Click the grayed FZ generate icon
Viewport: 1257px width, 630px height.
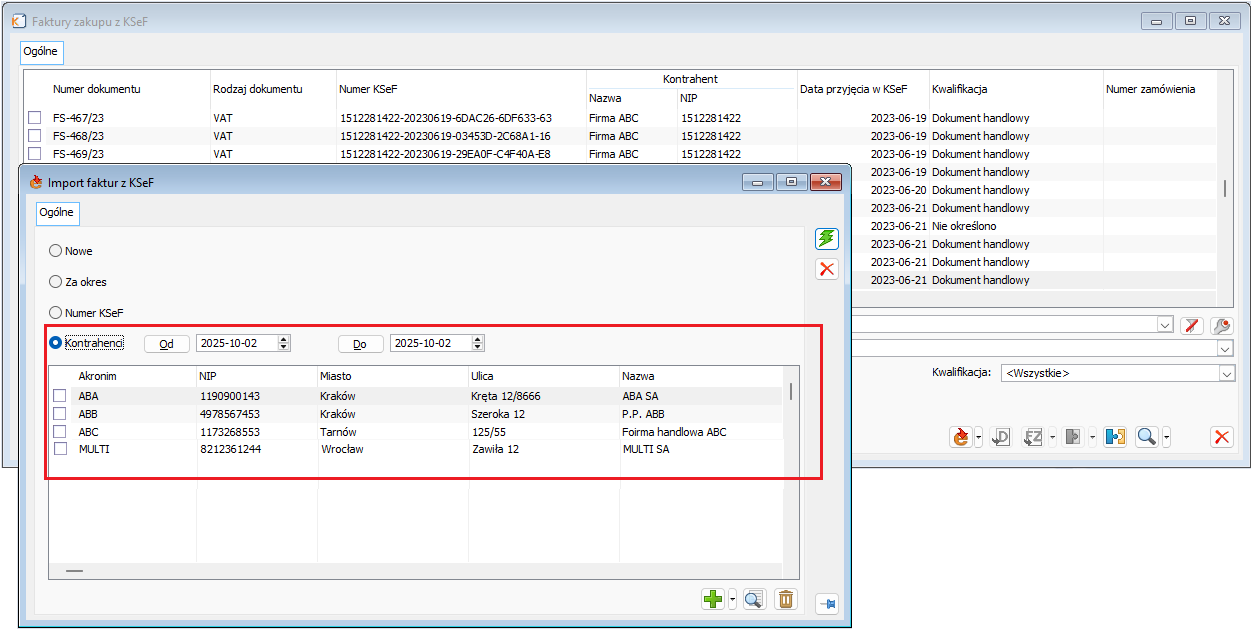[1033, 437]
